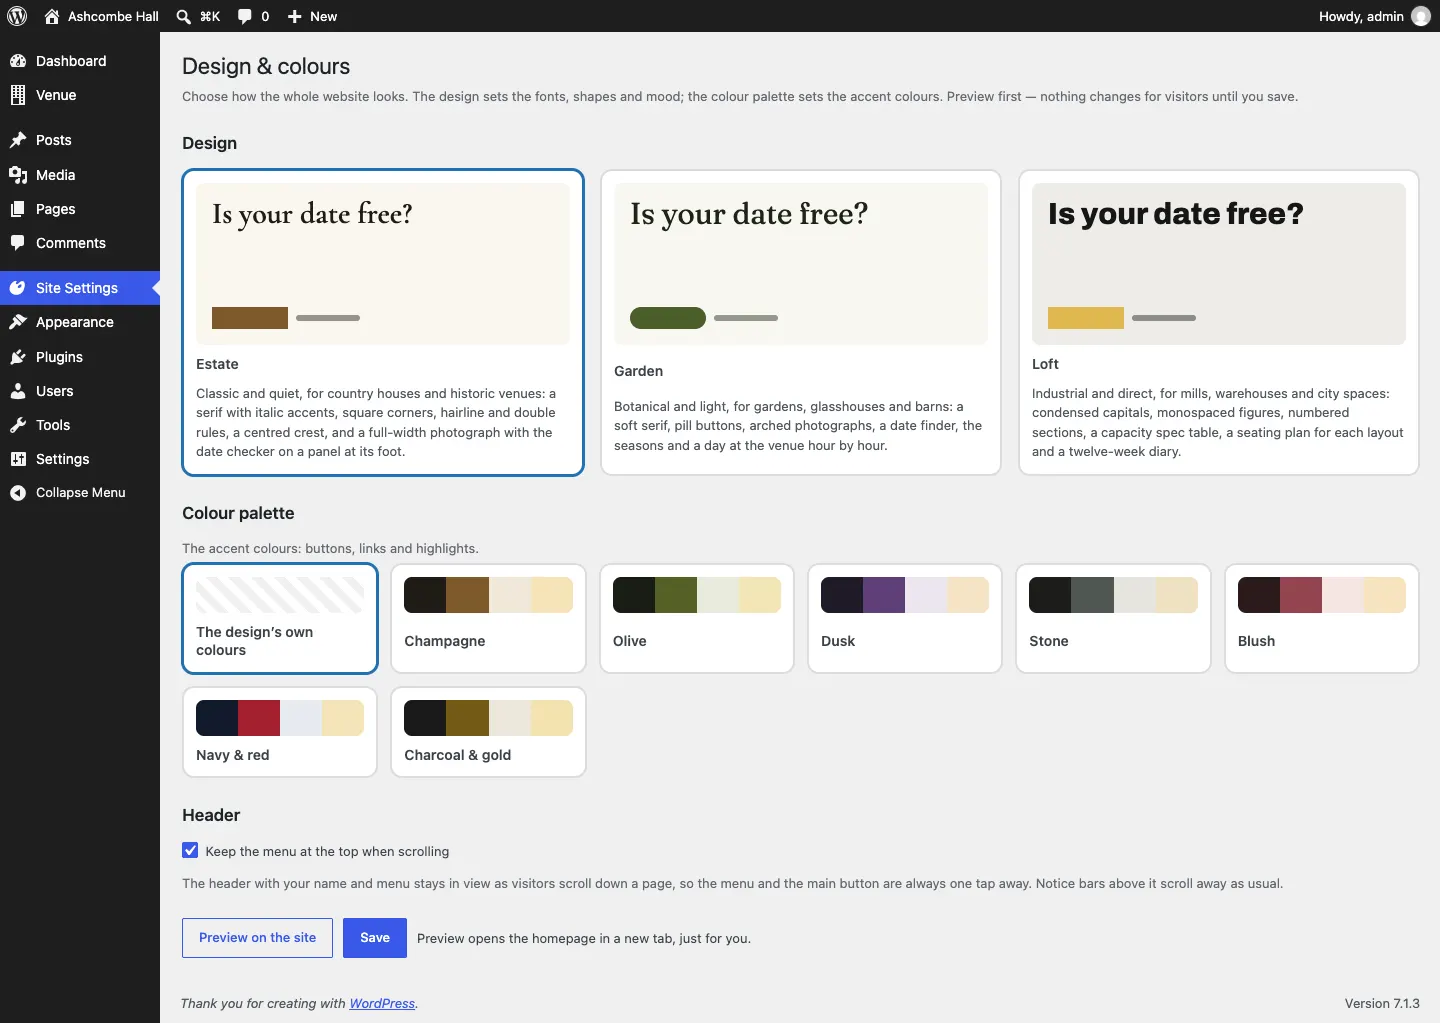Choose the Champagne colour palette
Screen dimensions: 1440x1023
(x=488, y=618)
